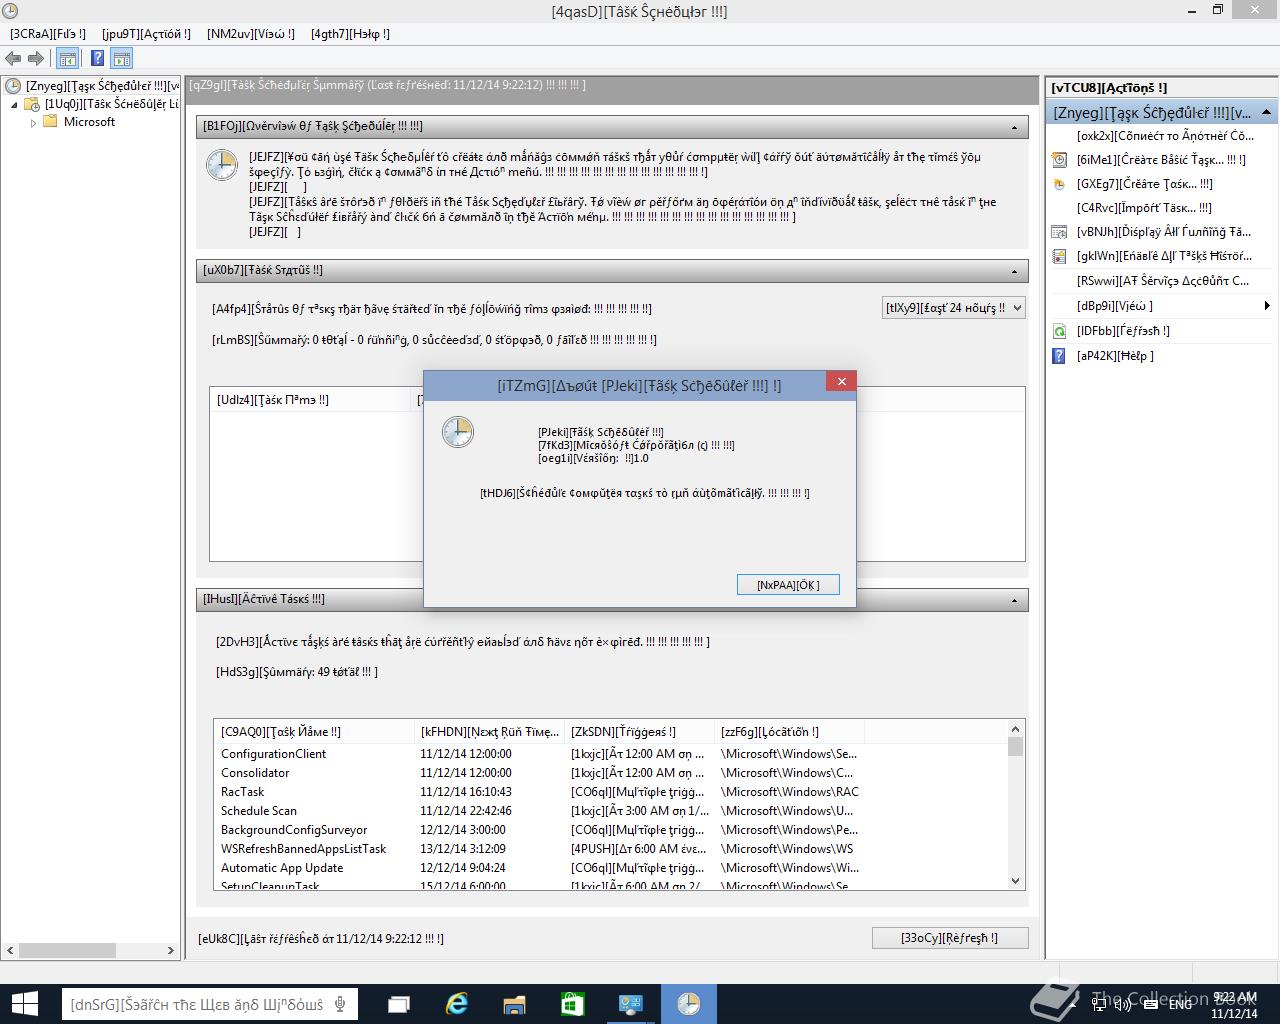Click Connect to Another Computer action
The width and height of the screenshot is (1280, 1024).
point(1165,135)
